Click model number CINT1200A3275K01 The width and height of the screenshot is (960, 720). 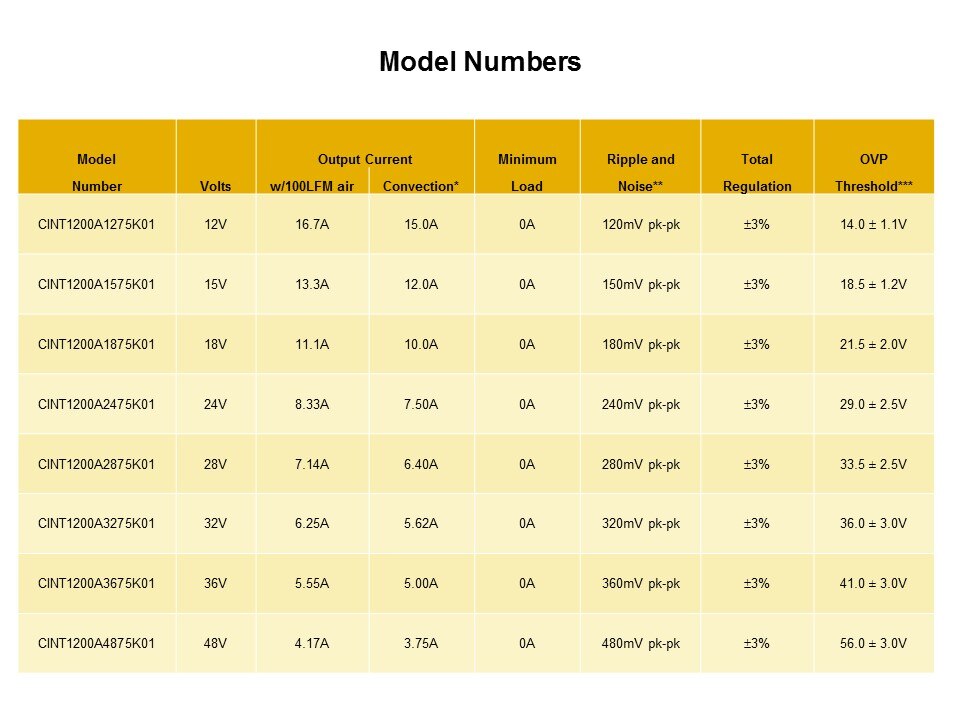point(96,524)
